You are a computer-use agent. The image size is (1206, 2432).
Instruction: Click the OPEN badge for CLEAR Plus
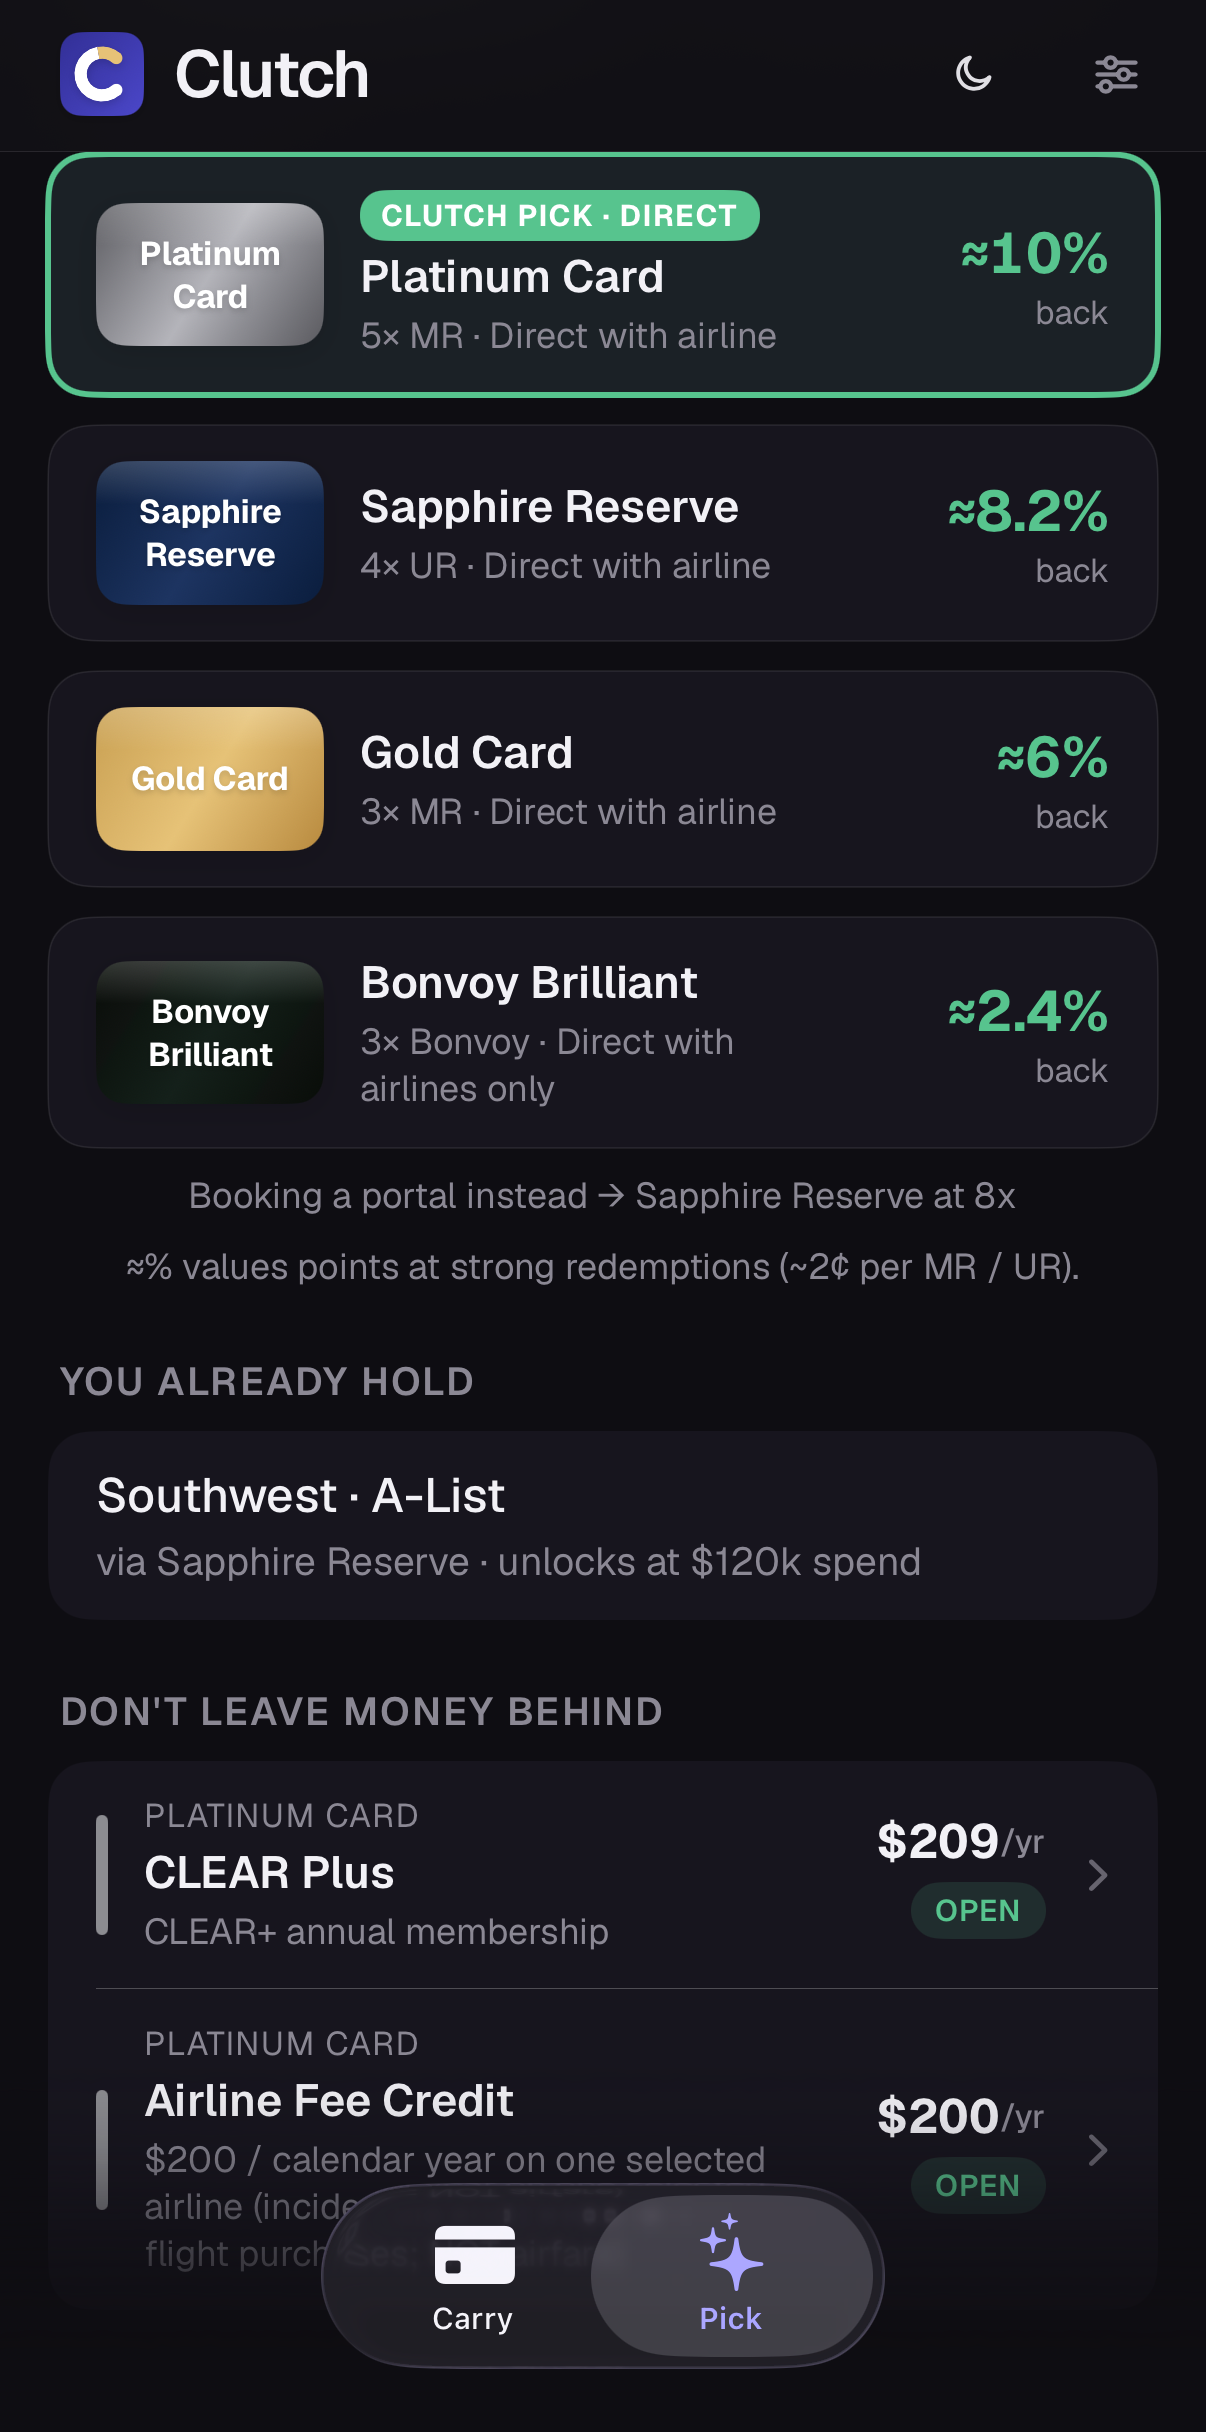[978, 1911]
